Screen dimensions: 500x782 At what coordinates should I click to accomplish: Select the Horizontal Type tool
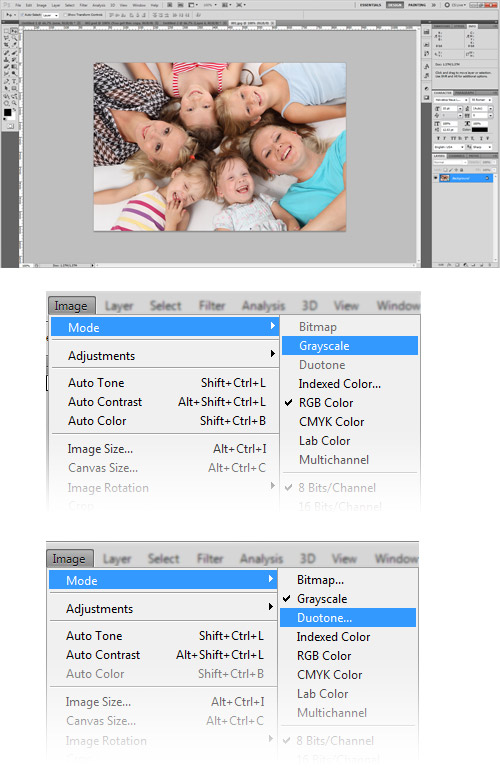click(14, 81)
